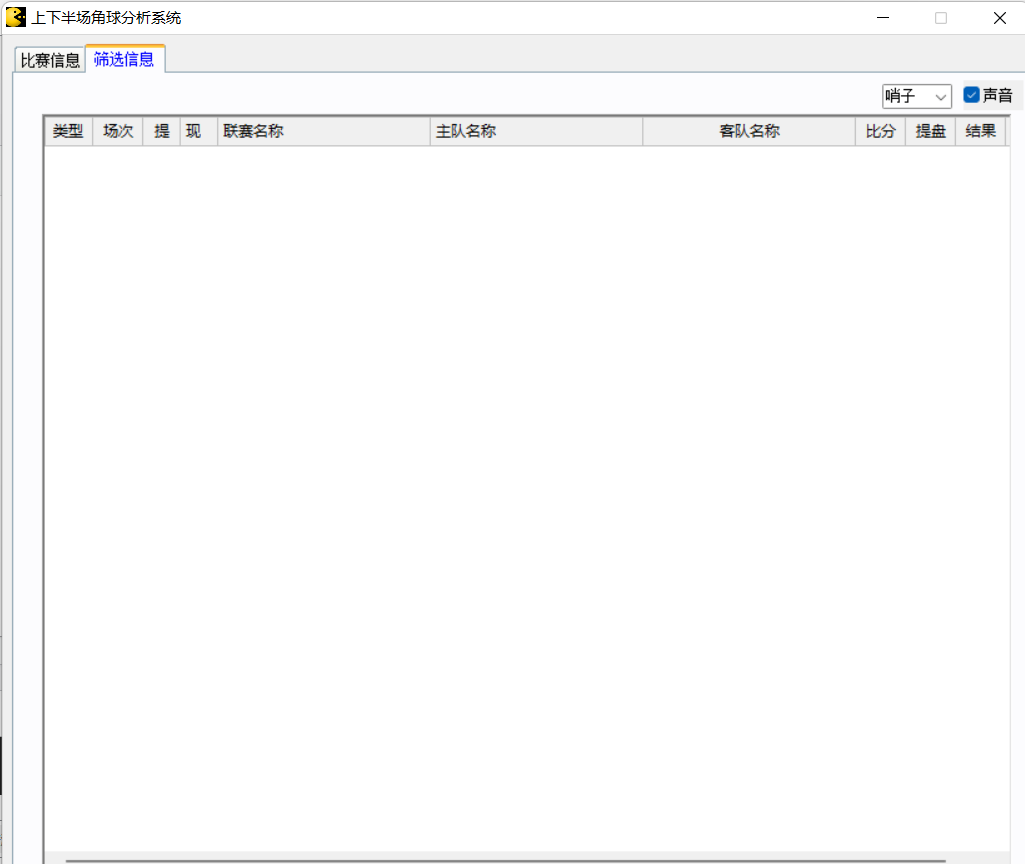Switch to the 比赛信息 tab
1025x864 pixels.
tap(50, 60)
